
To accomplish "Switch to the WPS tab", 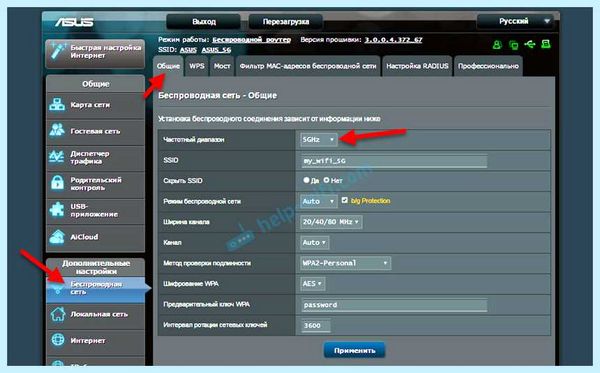I will coord(197,66).
